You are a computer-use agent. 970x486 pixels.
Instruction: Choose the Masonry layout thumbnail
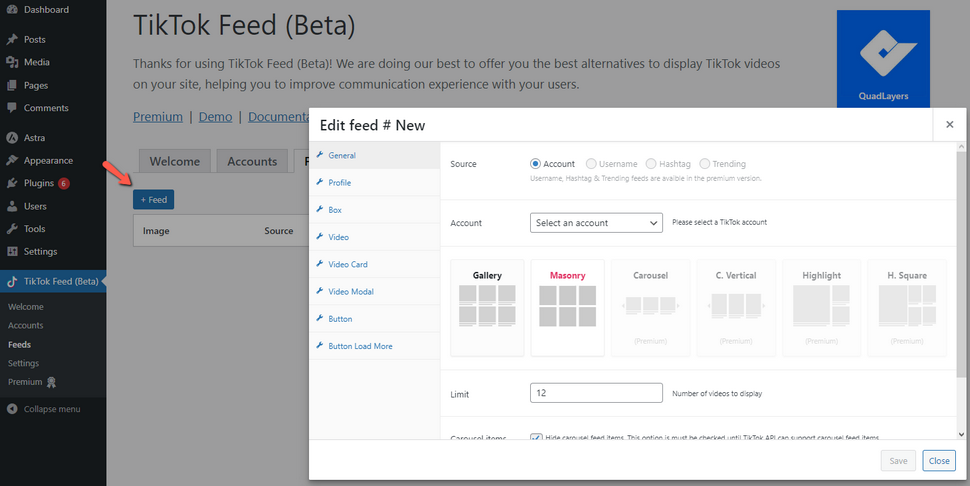pyautogui.click(x=567, y=307)
